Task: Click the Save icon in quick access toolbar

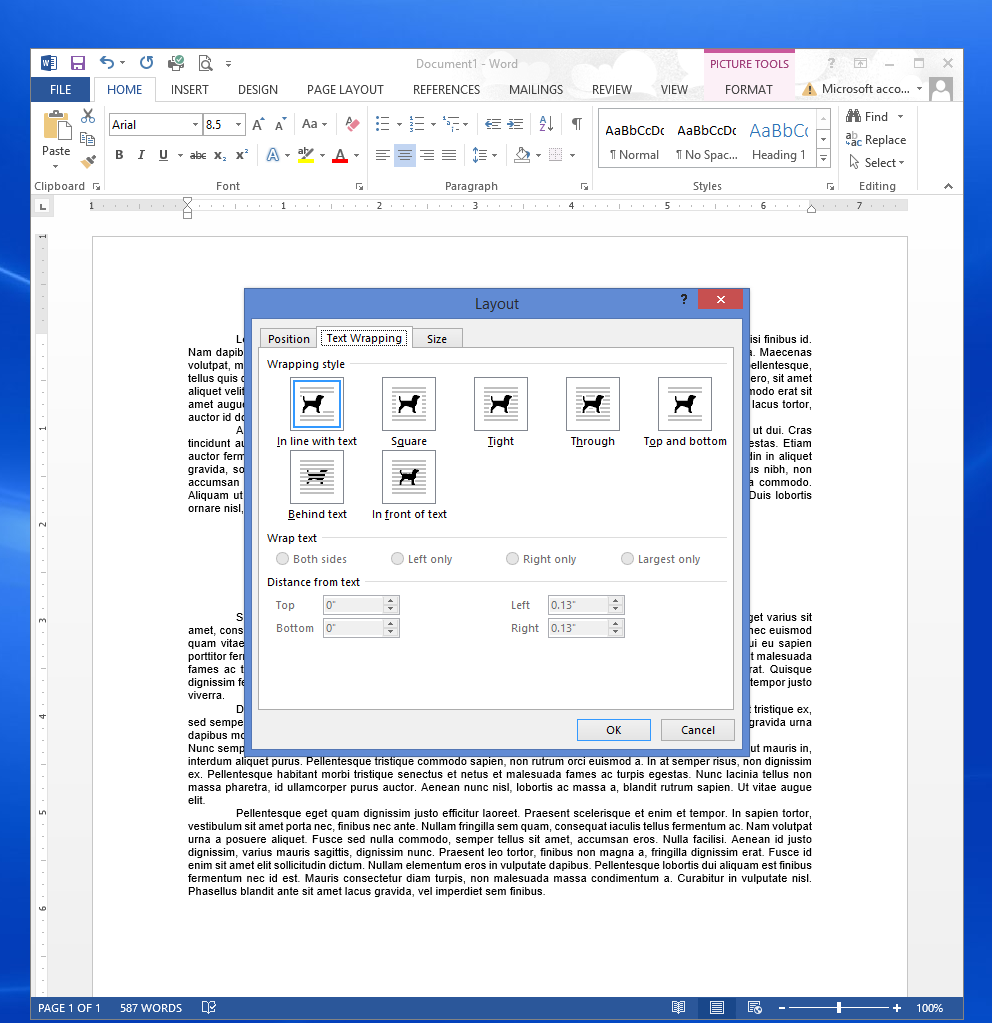Action: point(78,63)
